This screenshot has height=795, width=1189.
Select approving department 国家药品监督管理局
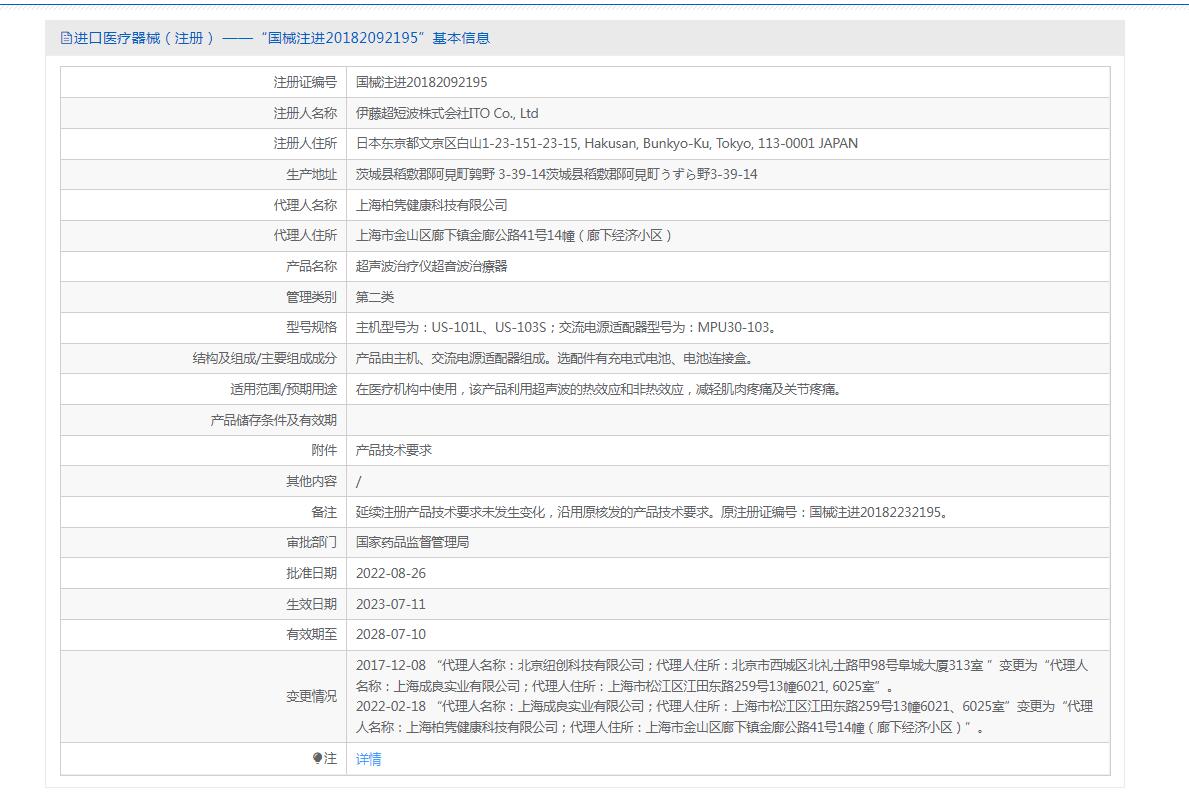412,543
